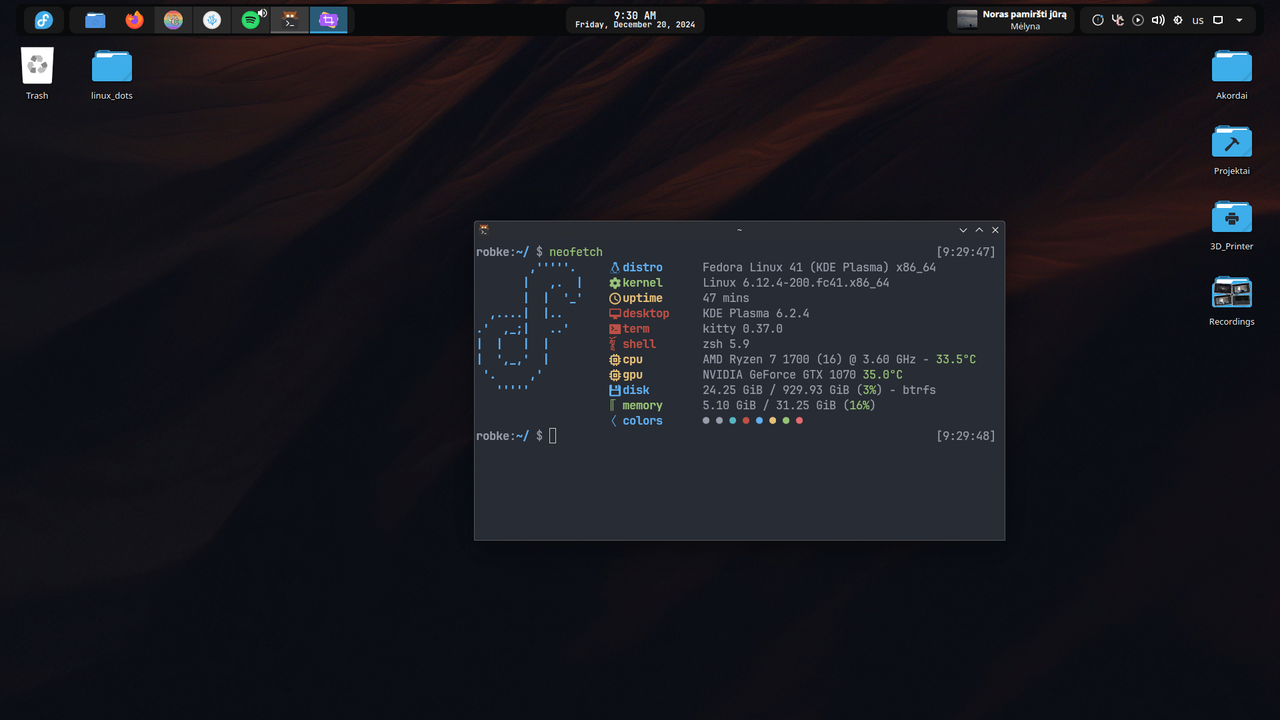Launch the file manager from the panel
Viewport: 1280px width, 720px height.
[x=95, y=20]
